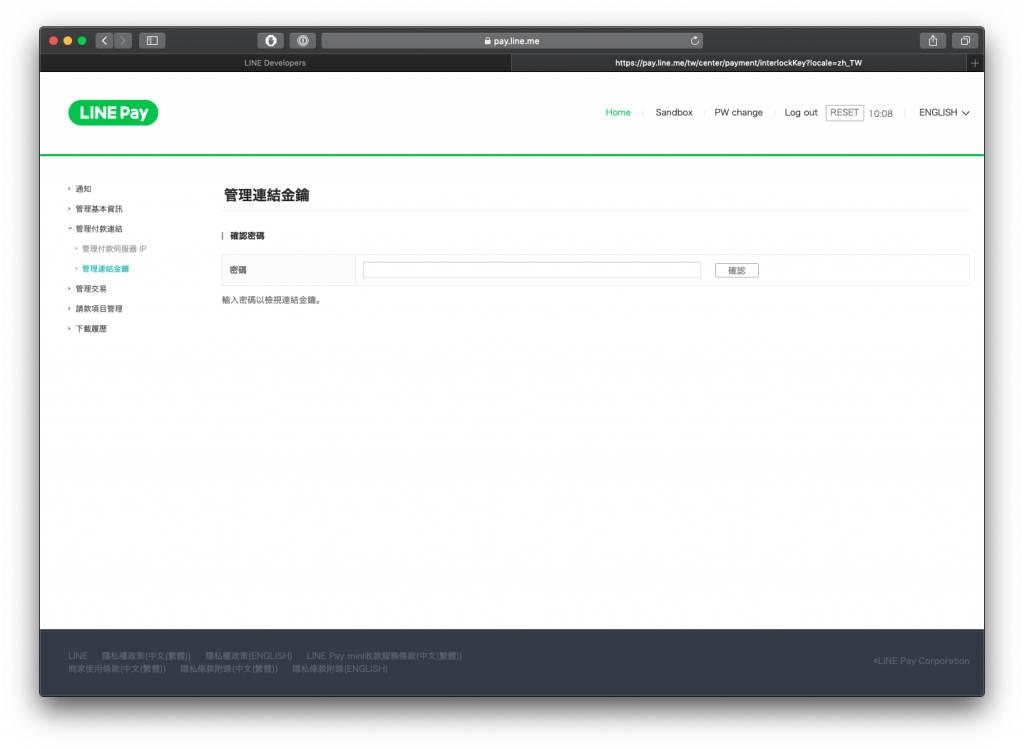
Task: Open 隱私權政策(ENGLISH) footer link
Action: [x=249, y=656]
